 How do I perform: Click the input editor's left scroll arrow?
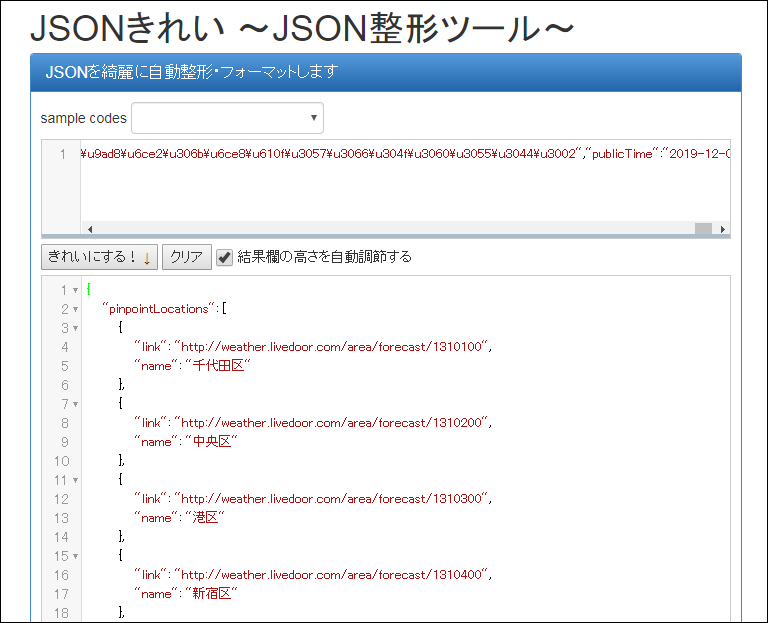90,229
